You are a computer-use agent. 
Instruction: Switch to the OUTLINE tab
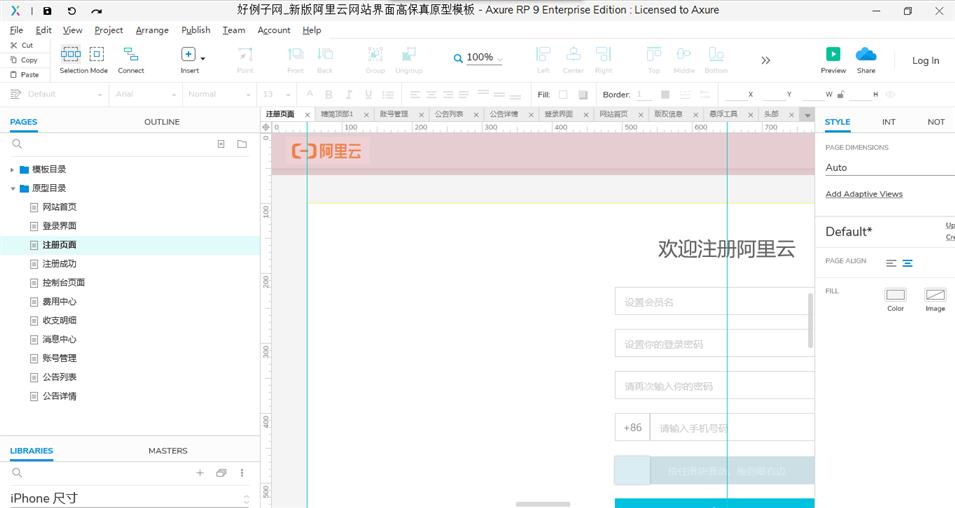click(x=162, y=122)
